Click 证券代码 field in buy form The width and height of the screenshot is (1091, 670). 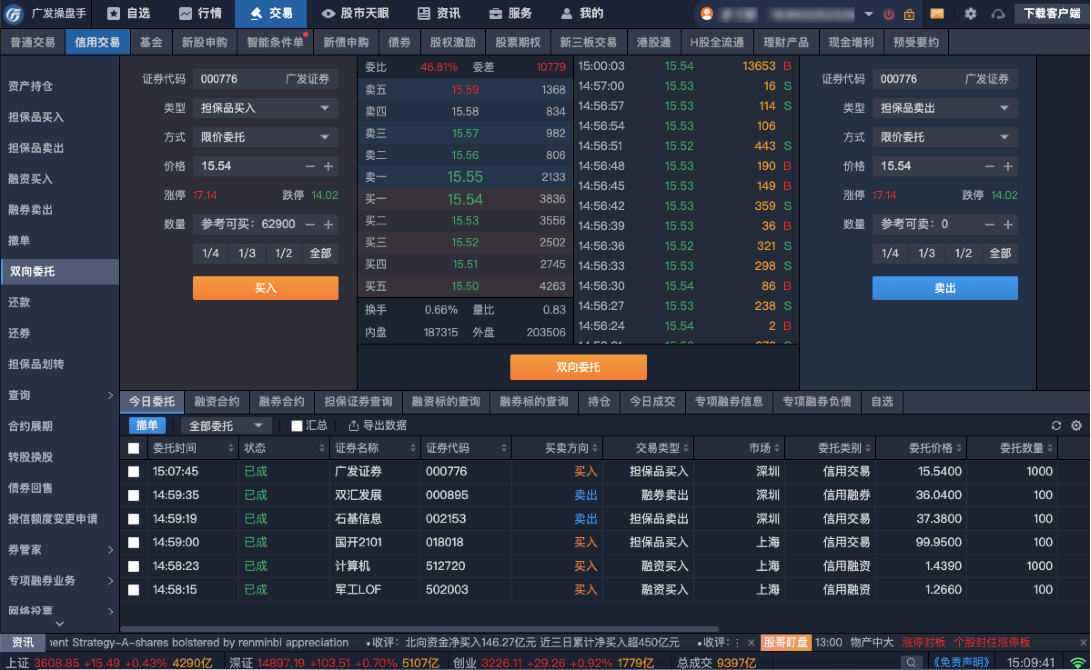pyautogui.click(x=266, y=79)
